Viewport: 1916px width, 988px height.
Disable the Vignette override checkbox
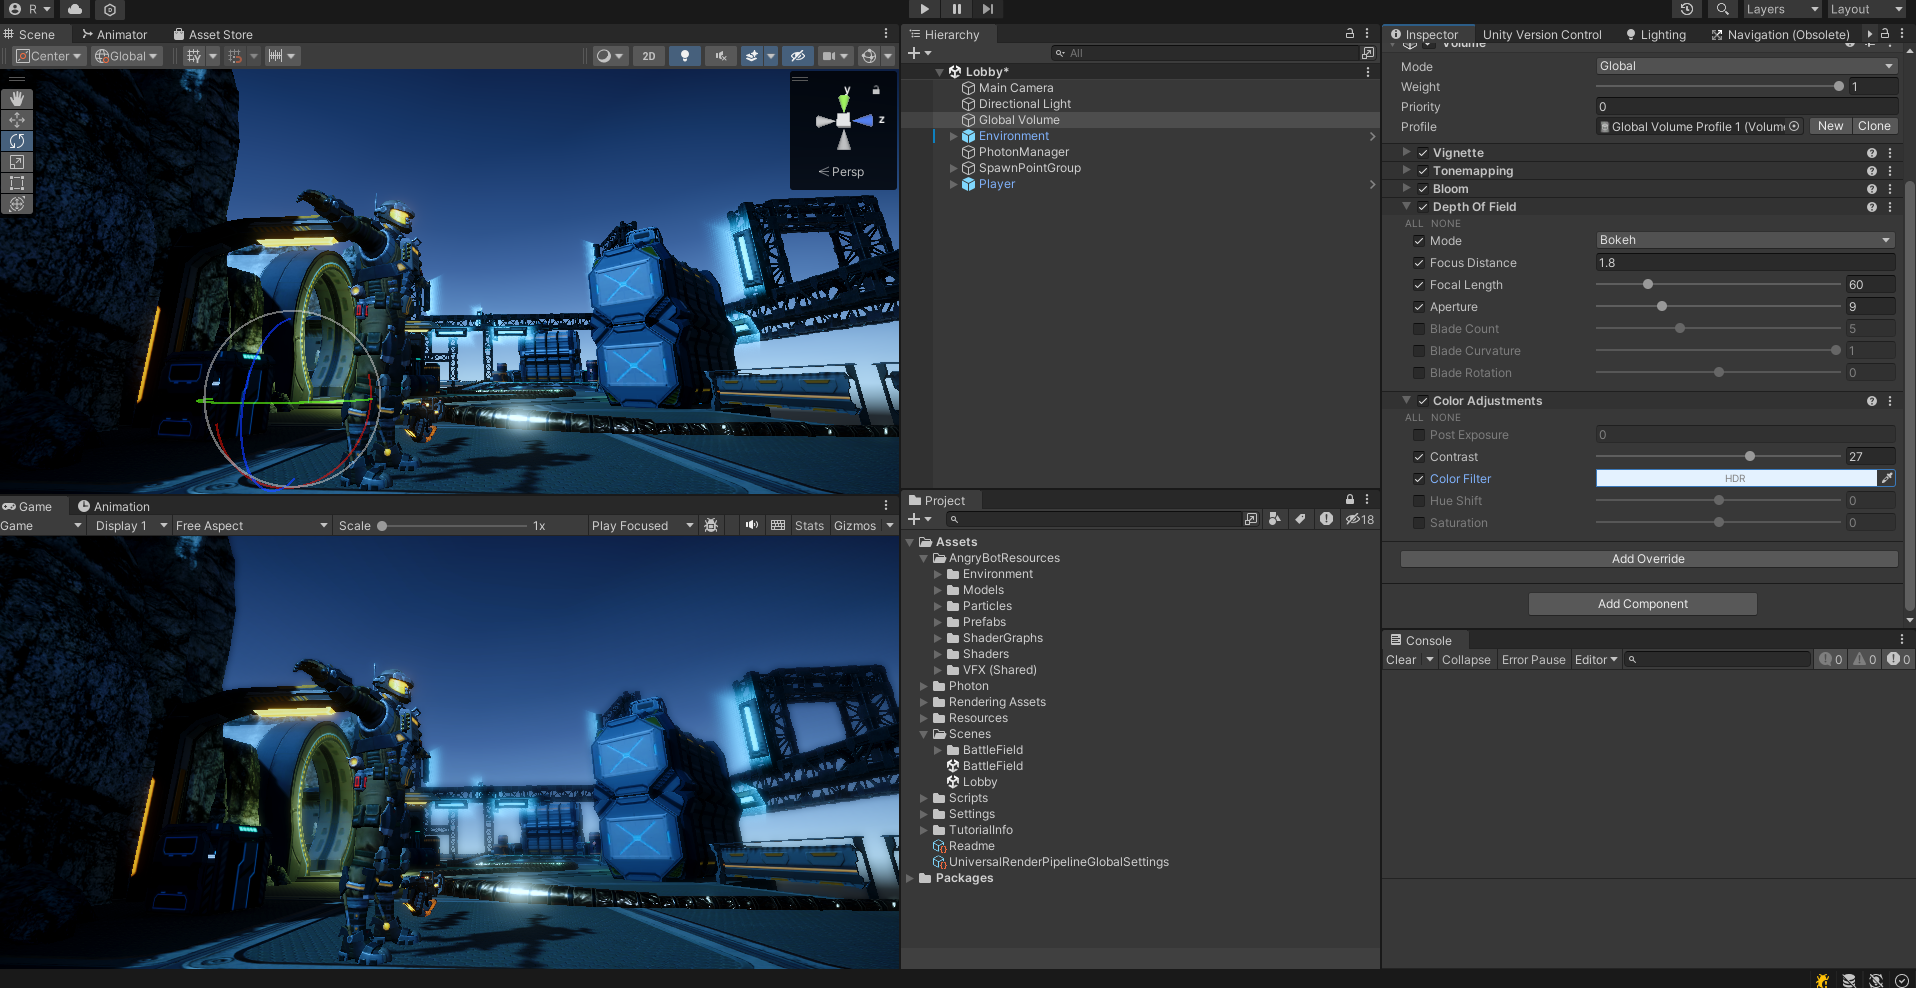pyautogui.click(x=1423, y=153)
